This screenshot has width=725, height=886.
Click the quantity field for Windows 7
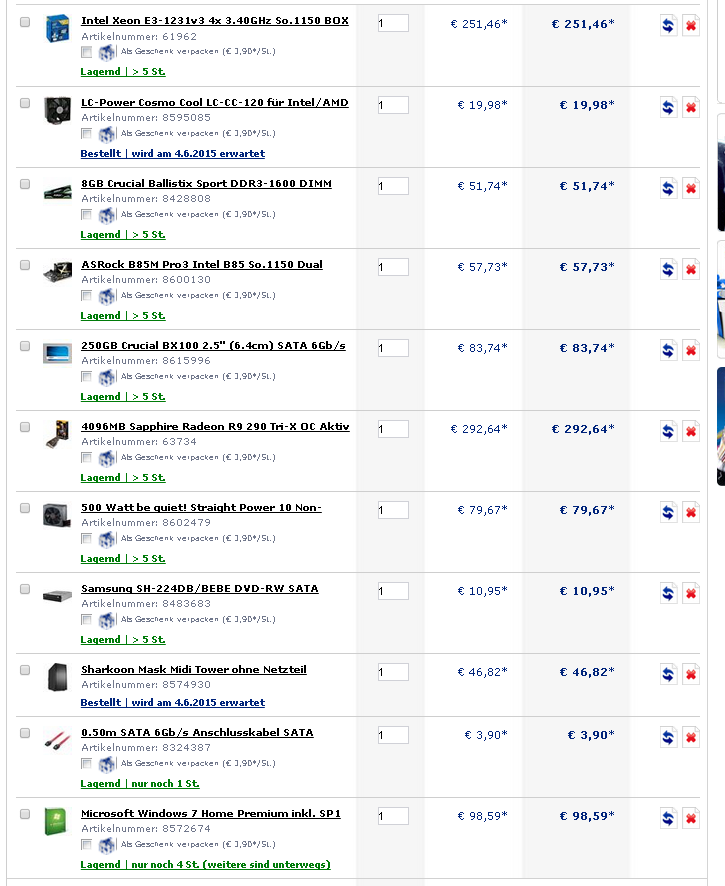click(x=393, y=816)
